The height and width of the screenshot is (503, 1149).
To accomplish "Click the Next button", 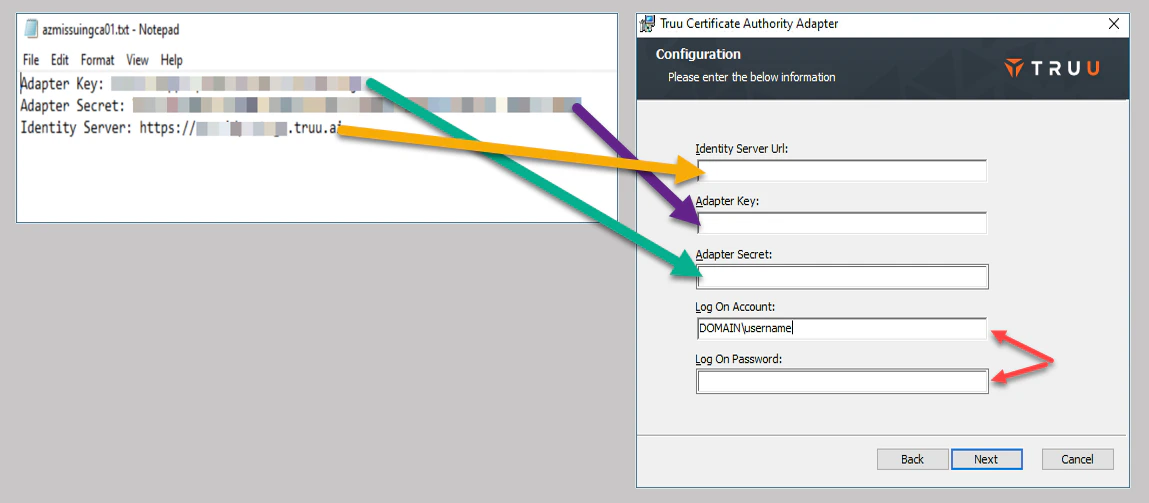I will pyautogui.click(x=986, y=459).
